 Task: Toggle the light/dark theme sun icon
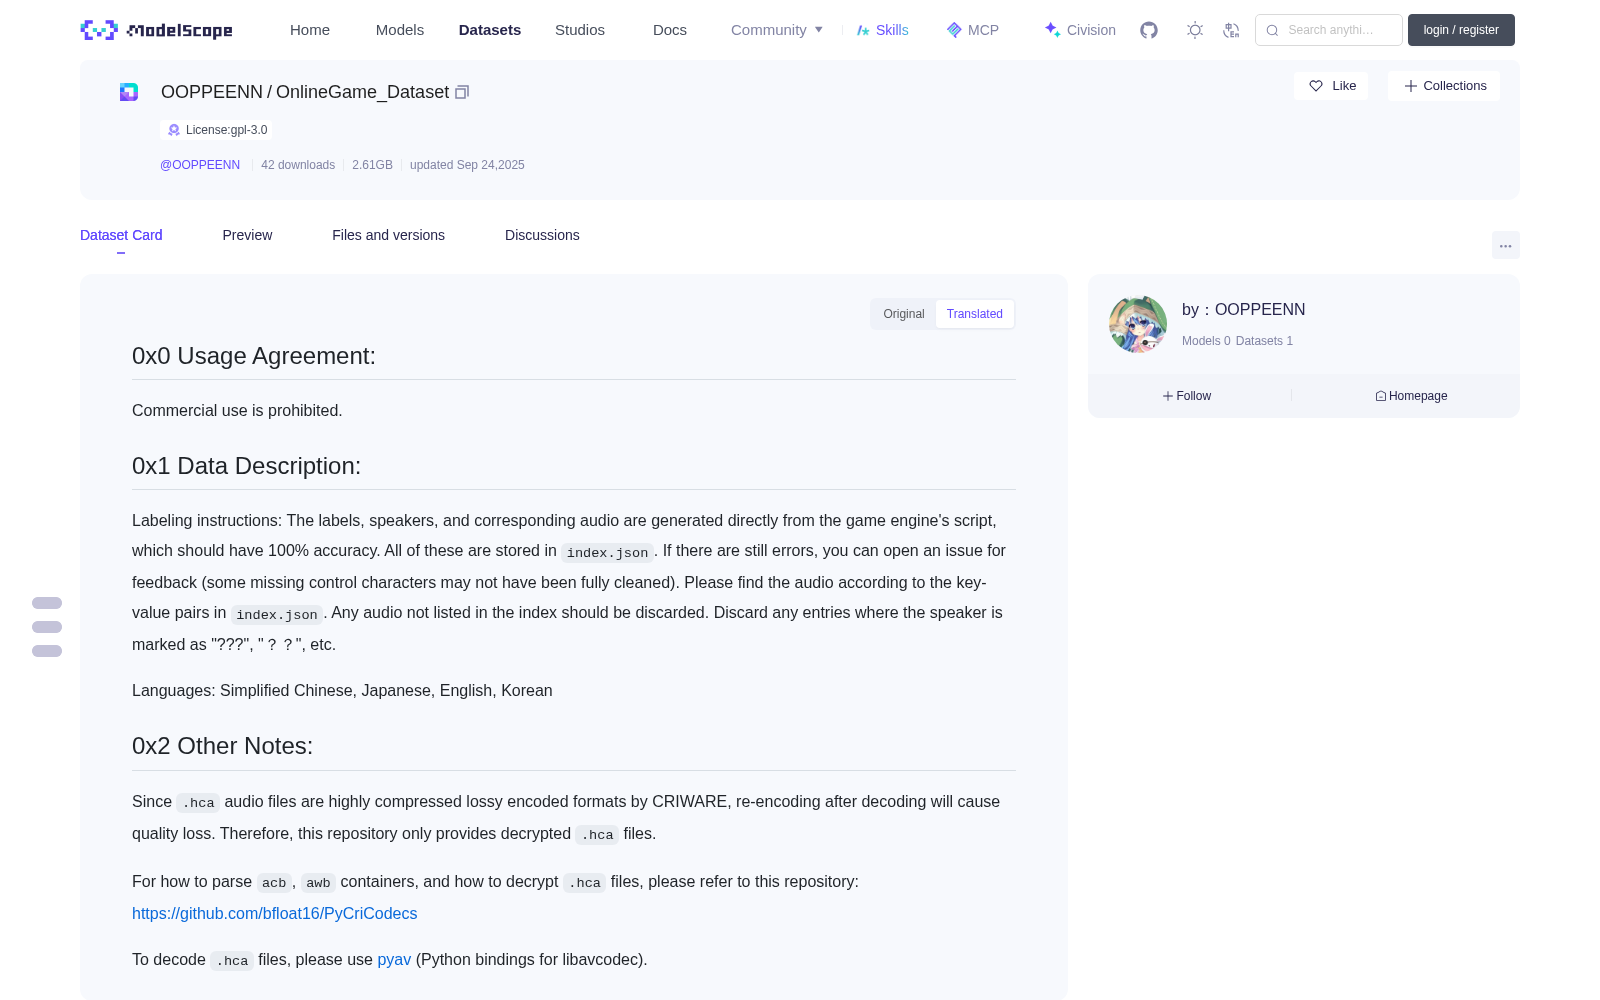coord(1195,30)
